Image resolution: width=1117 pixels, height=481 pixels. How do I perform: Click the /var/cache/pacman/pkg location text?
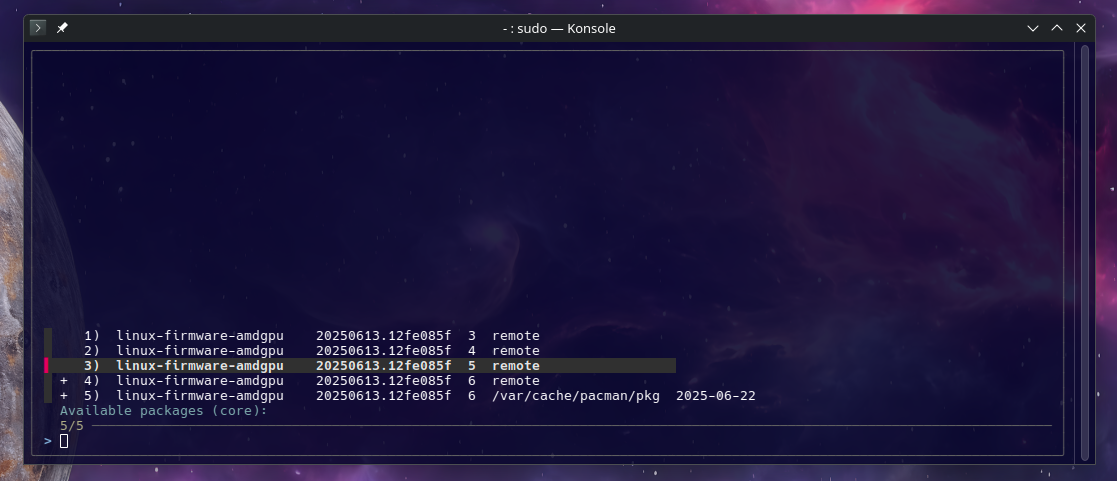click(x=576, y=395)
